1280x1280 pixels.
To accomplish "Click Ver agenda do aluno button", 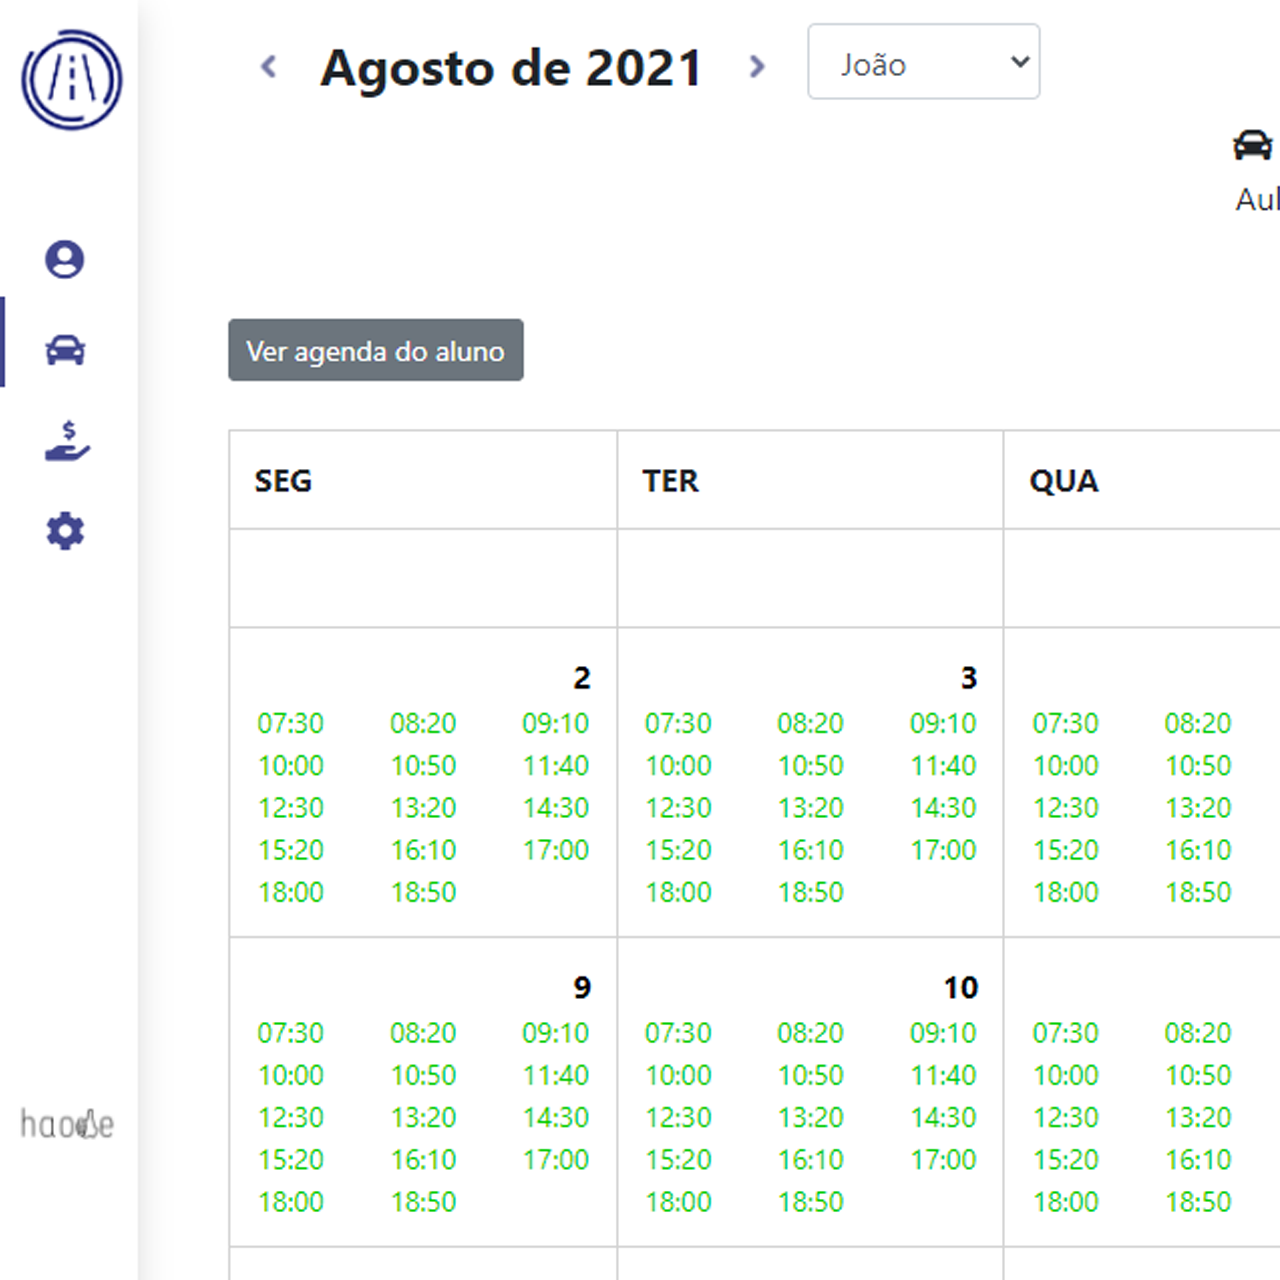I will pyautogui.click(x=376, y=350).
